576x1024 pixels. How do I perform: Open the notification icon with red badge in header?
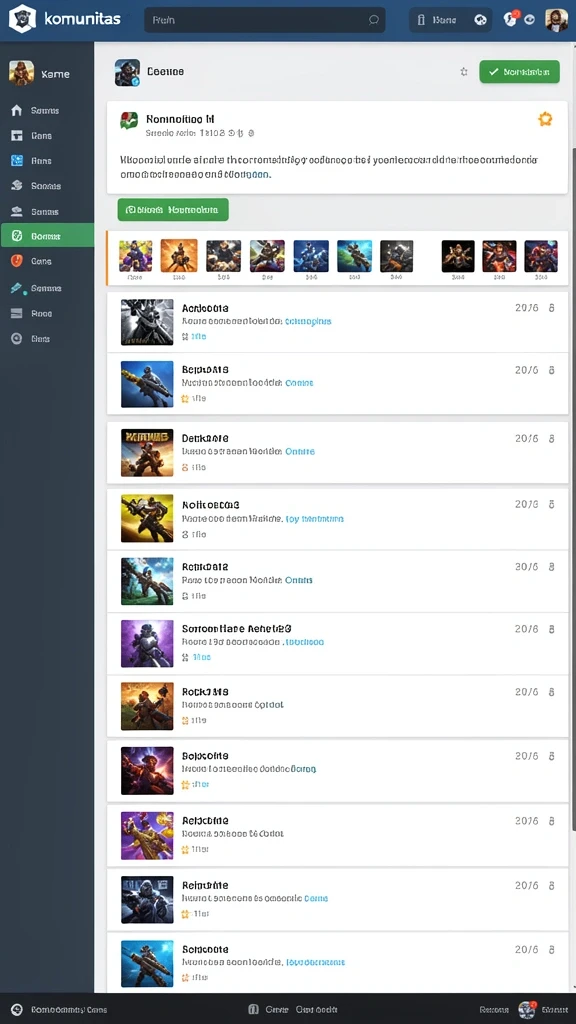pos(511,19)
